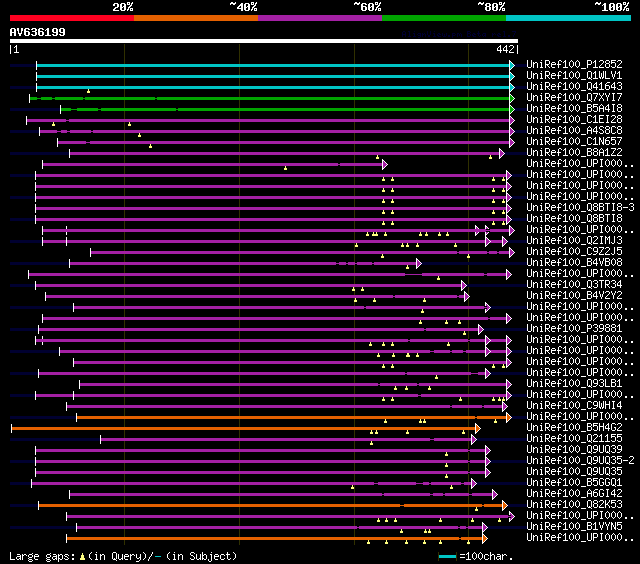Open hit UniRef100_Q7XYI7
The width and height of the screenshot is (640, 564).
574,98
